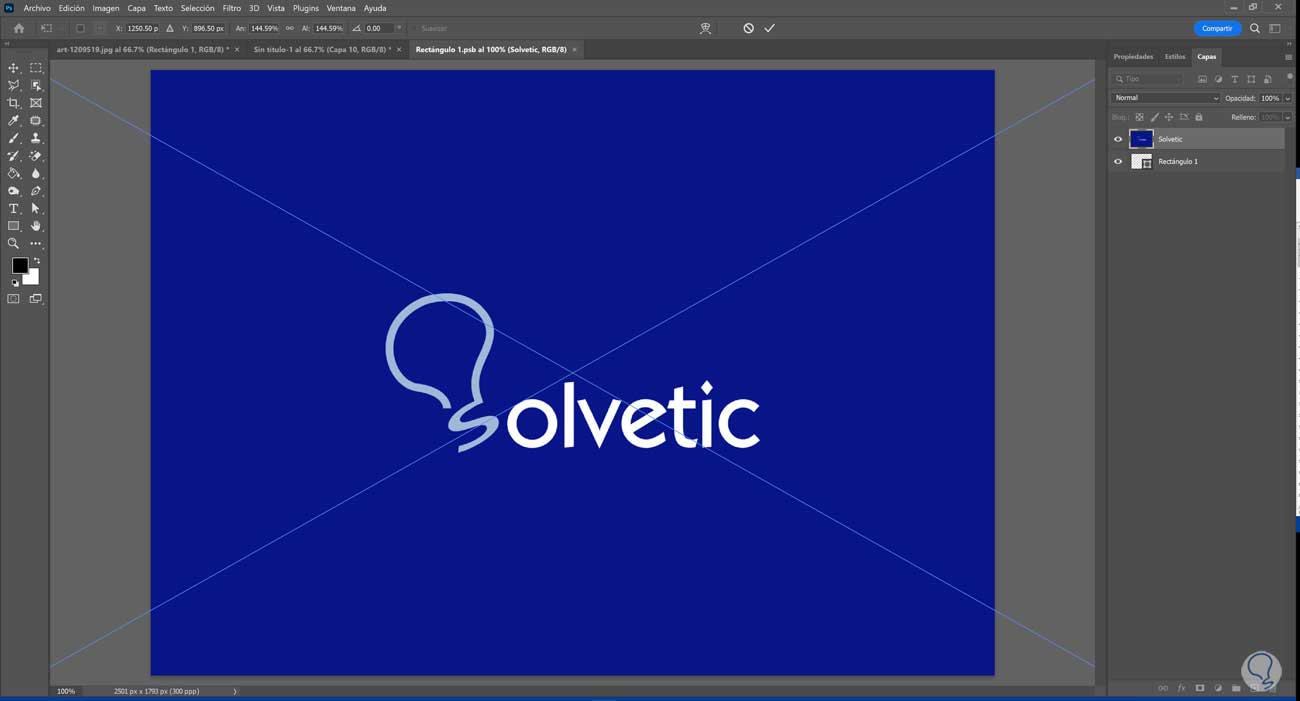1300x701 pixels.
Task: Reset default foreground and background colors
Action: (15, 283)
